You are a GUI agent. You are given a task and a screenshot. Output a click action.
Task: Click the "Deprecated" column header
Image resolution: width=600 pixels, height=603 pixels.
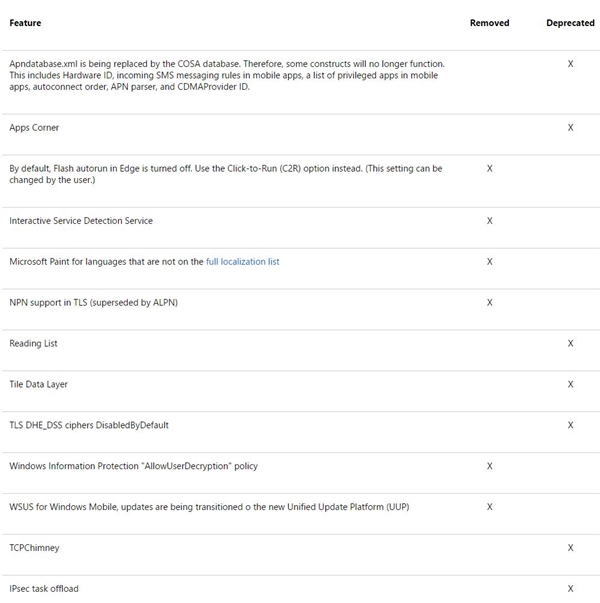tap(570, 23)
